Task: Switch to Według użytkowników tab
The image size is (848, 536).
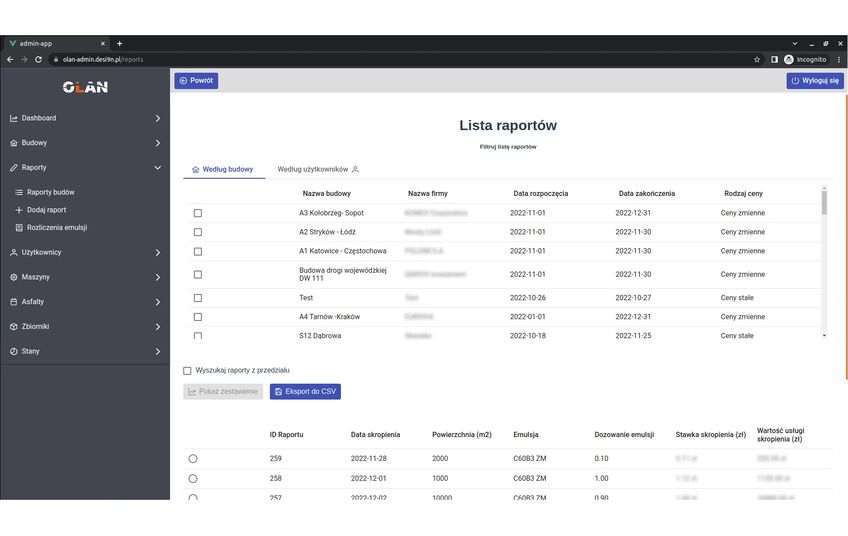Action: point(318,169)
